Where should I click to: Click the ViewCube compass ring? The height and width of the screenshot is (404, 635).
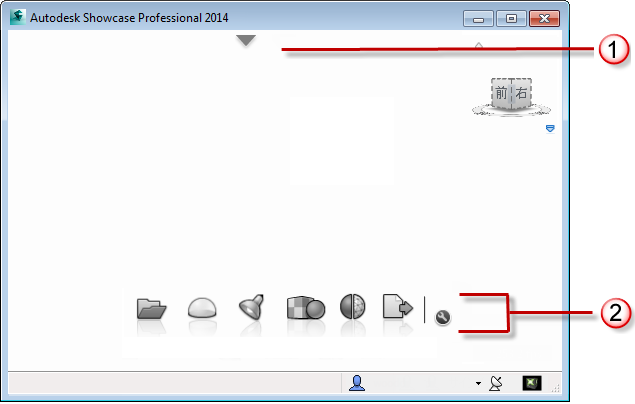tap(511, 110)
